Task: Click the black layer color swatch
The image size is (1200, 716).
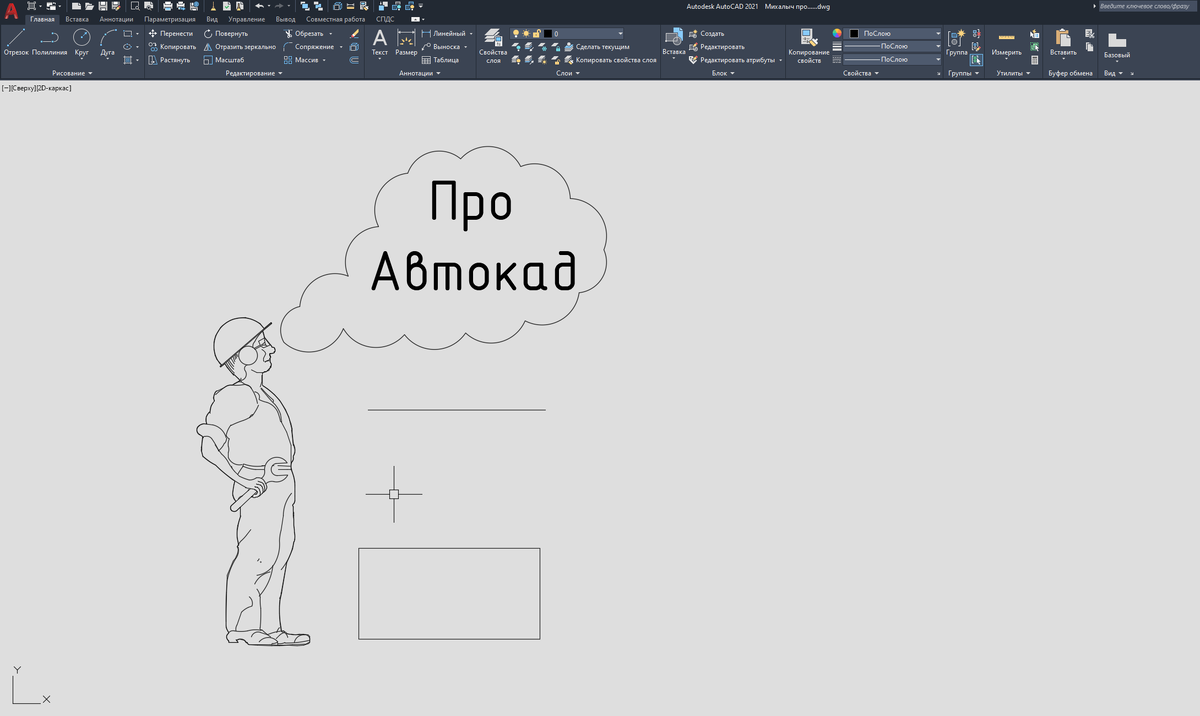Action: 547,33
